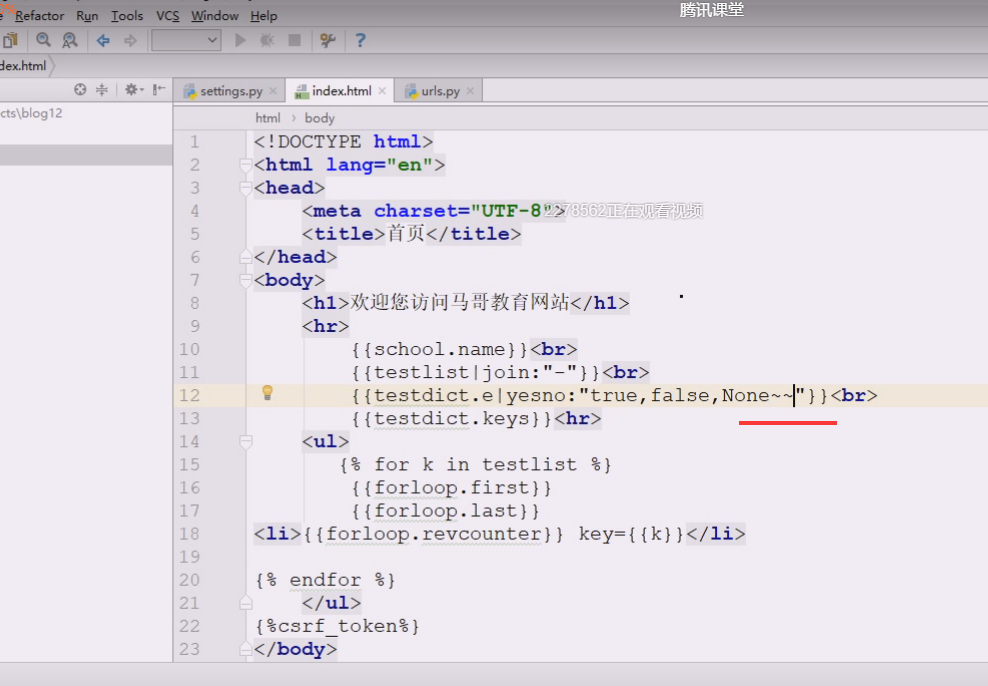Open the Tools menu
This screenshot has width=988, height=686.
click(x=127, y=16)
